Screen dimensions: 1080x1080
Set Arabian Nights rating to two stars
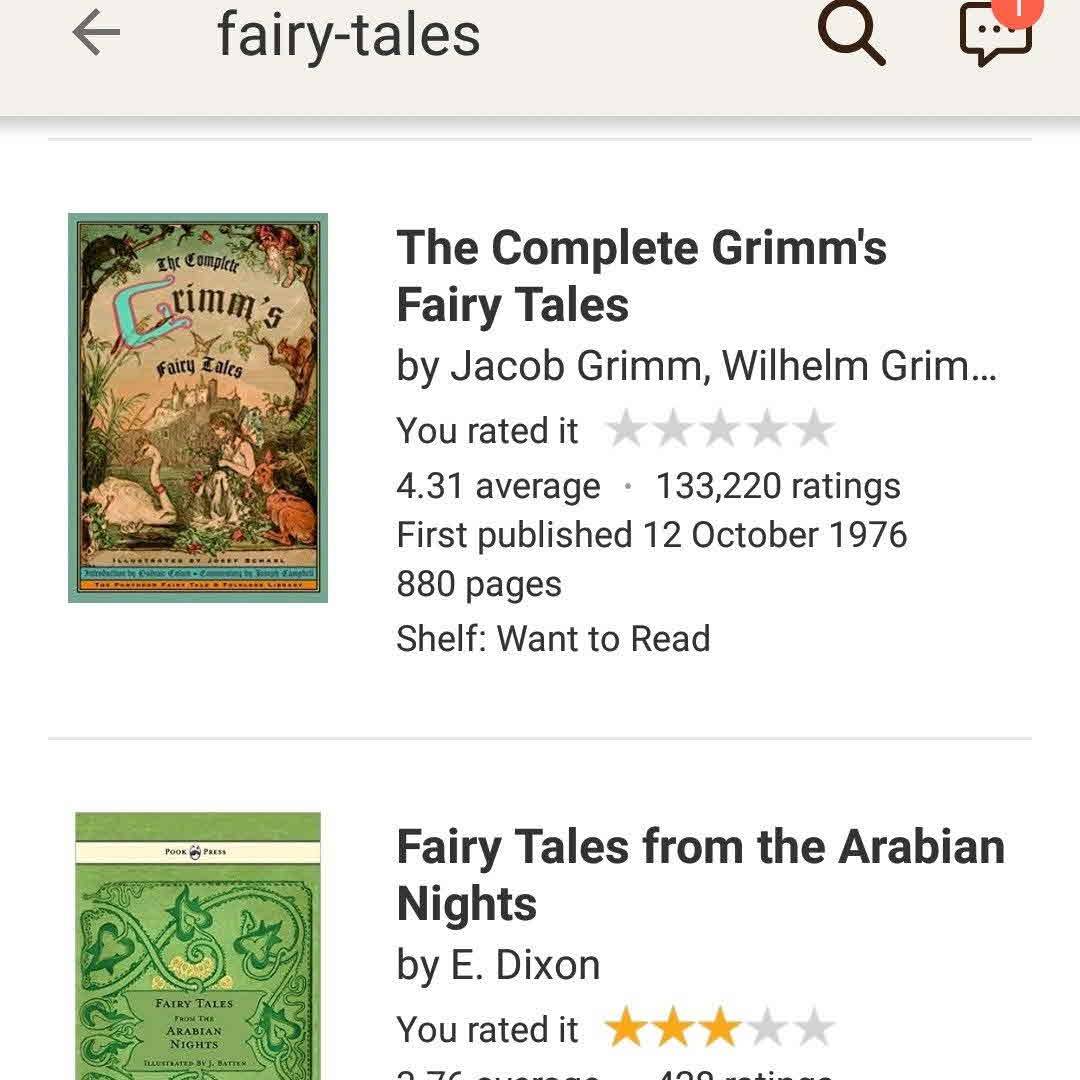[673, 1027]
